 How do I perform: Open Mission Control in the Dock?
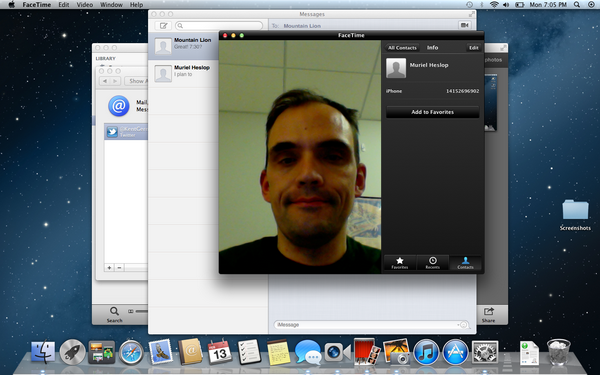[x=101, y=352]
